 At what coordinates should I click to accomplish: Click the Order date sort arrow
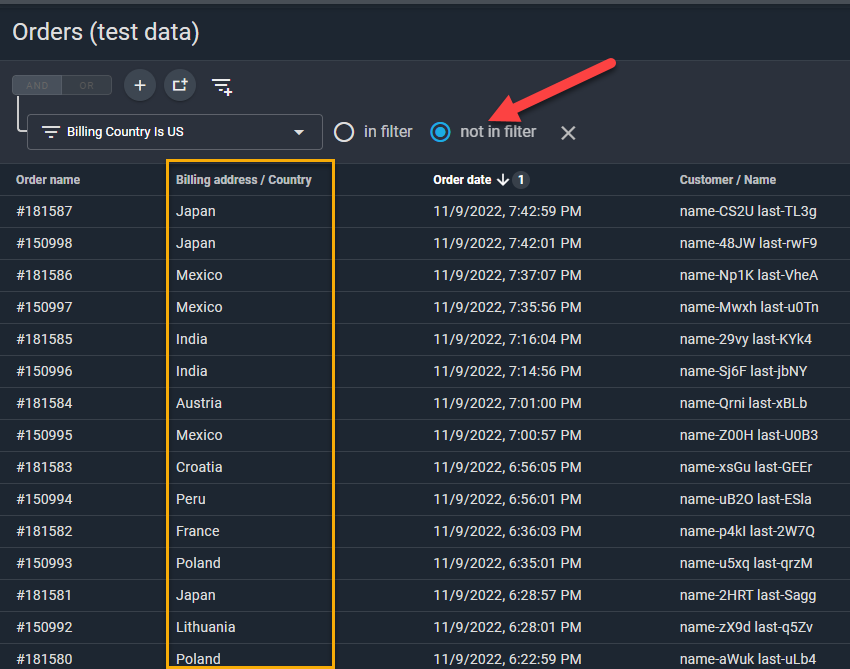(502, 180)
